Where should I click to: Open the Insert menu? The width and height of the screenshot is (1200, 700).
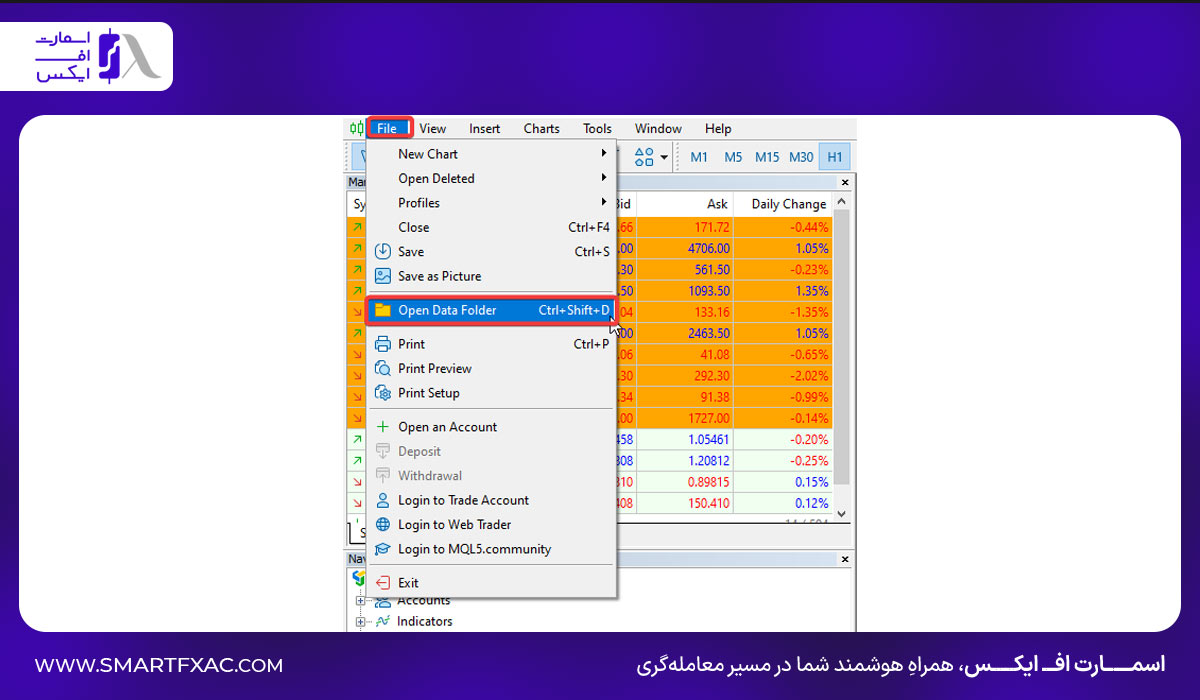485,128
